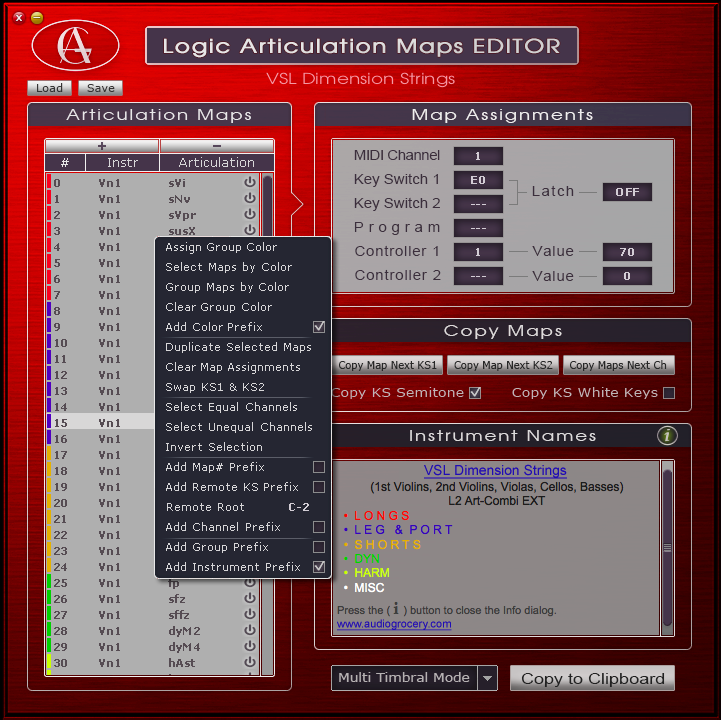Open the Multi Timbral Mode dropdown arrow
The image size is (721, 720).
(x=488, y=678)
